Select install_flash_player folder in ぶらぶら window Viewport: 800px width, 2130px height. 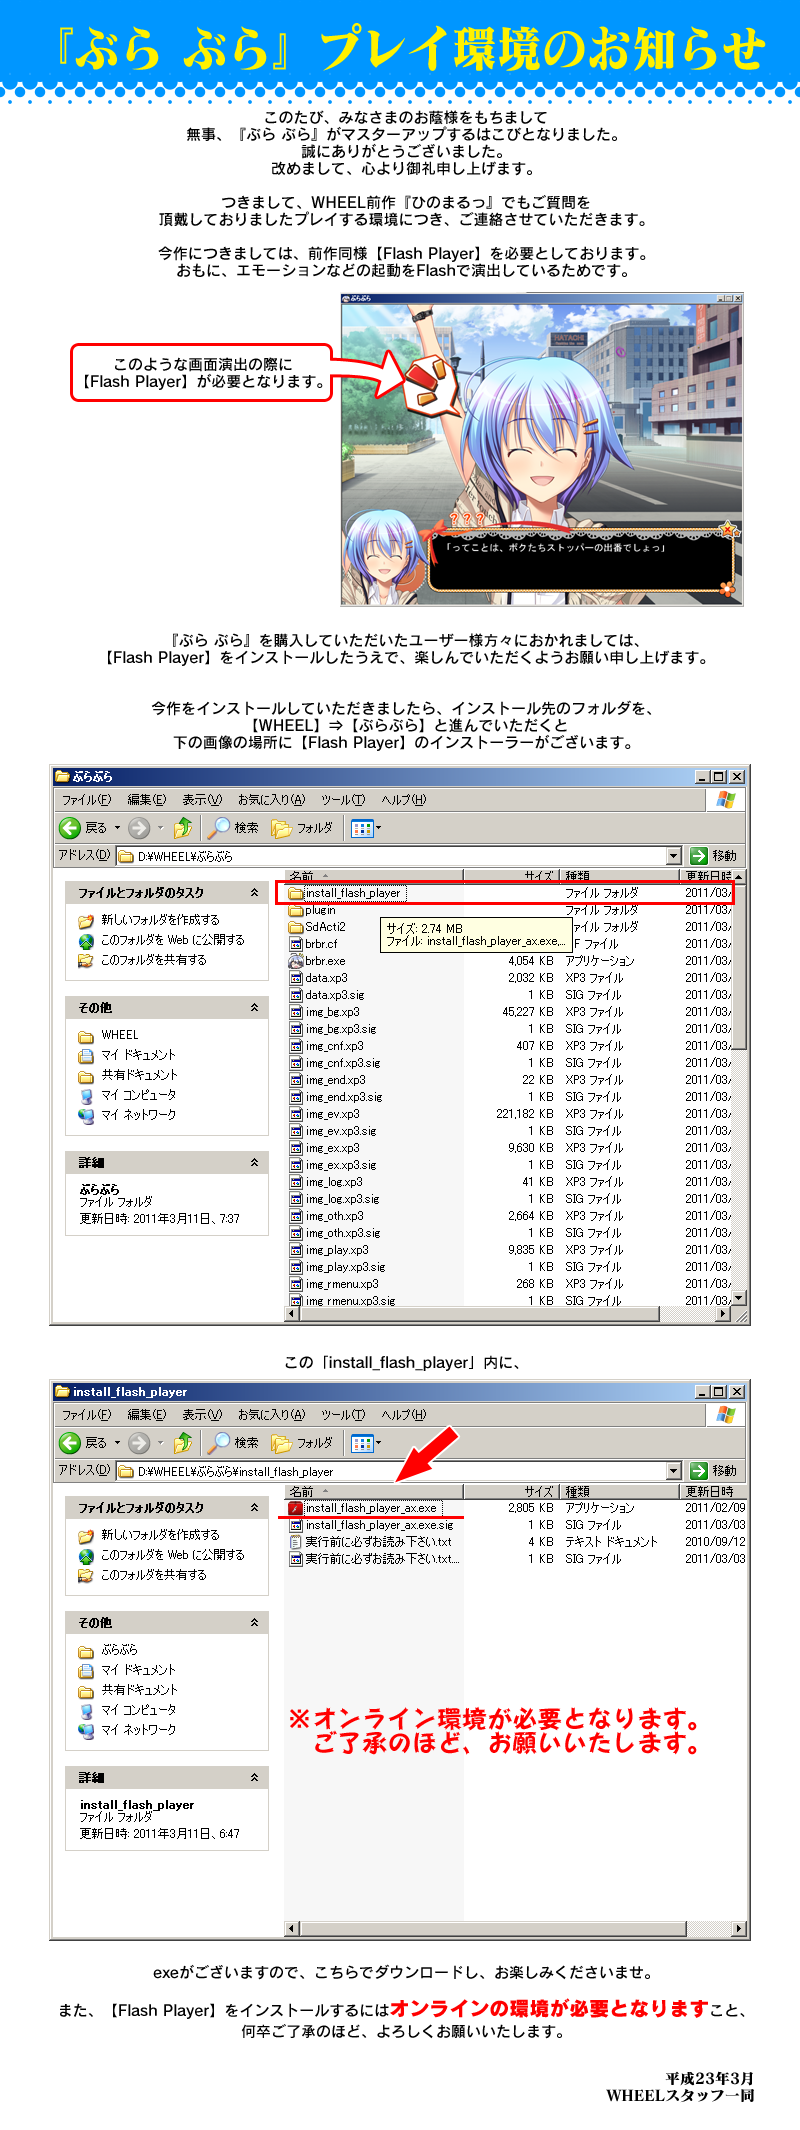[x=346, y=893]
